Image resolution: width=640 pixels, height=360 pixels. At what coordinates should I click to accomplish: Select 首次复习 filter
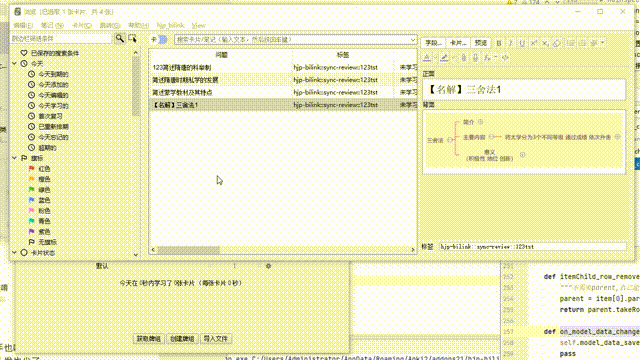tap(50, 116)
